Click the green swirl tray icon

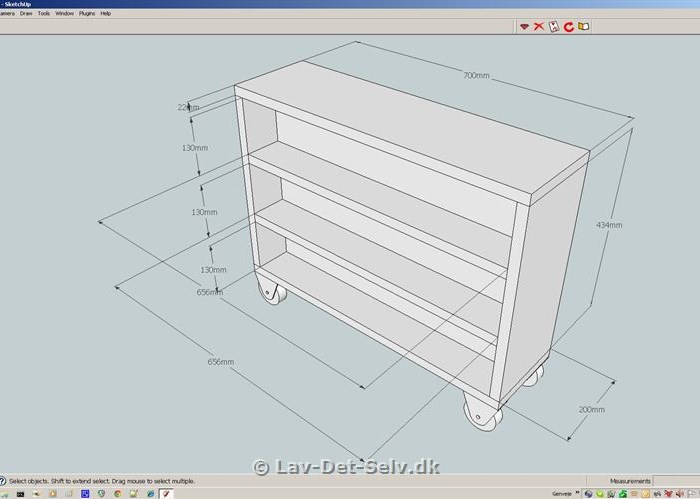pos(622,494)
